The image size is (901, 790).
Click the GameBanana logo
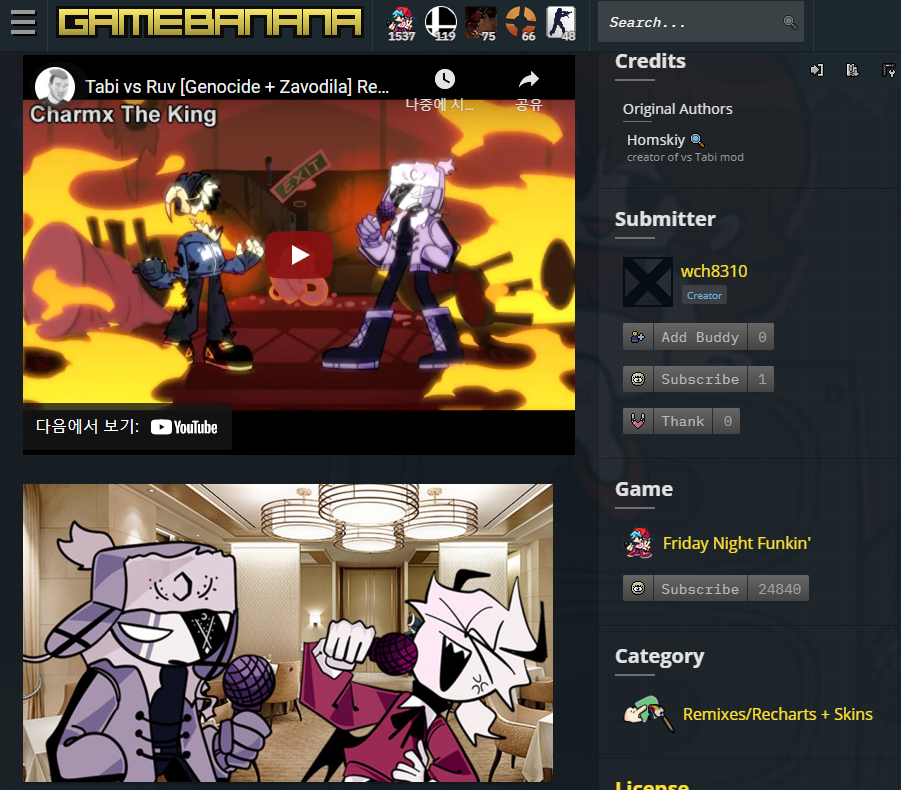pos(210,22)
